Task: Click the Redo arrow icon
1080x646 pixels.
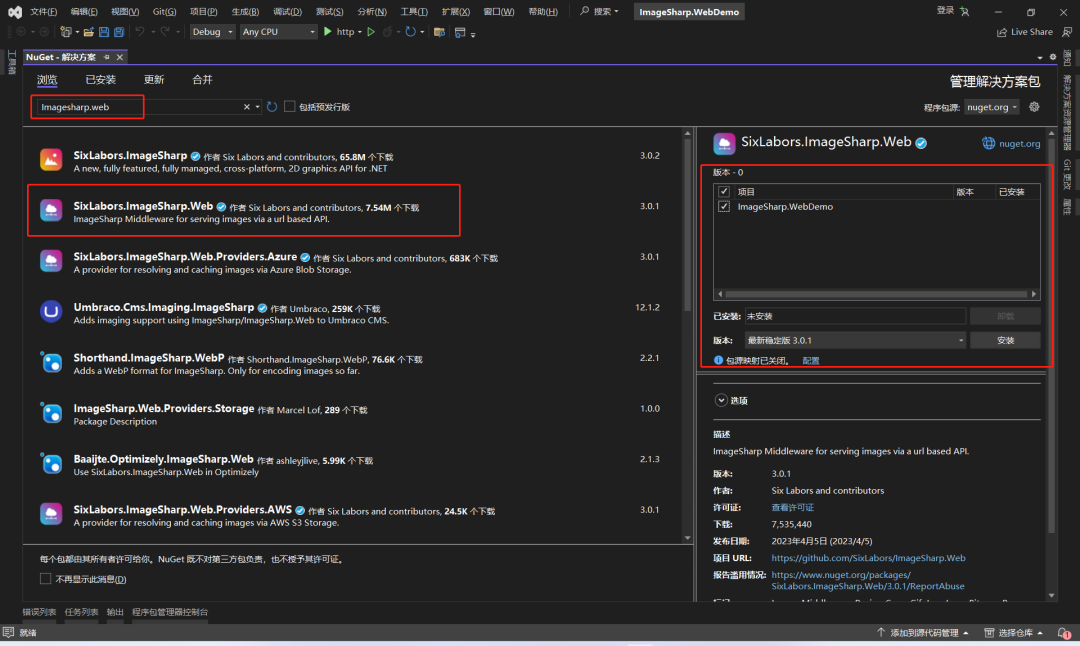Action: tap(165, 32)
